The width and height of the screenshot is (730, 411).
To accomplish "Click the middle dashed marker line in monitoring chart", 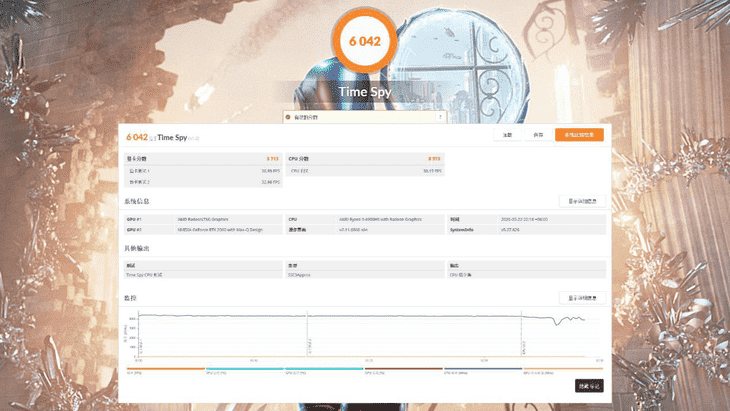I will tap(307, 334).
